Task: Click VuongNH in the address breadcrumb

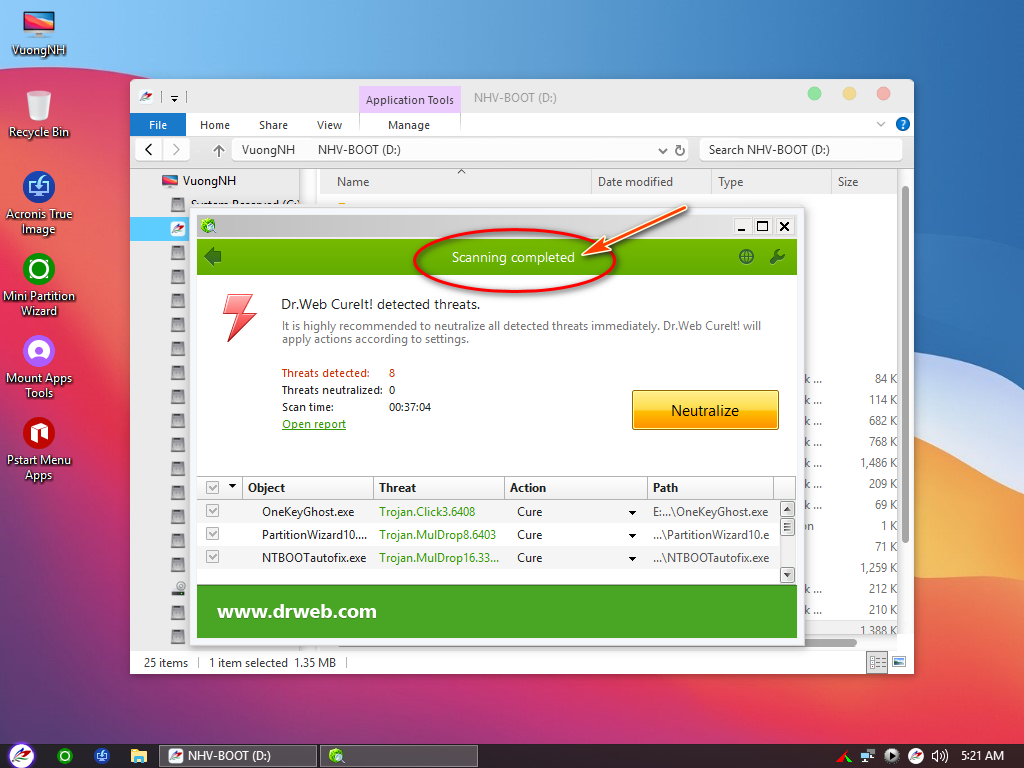Action: tap(268, 150)
